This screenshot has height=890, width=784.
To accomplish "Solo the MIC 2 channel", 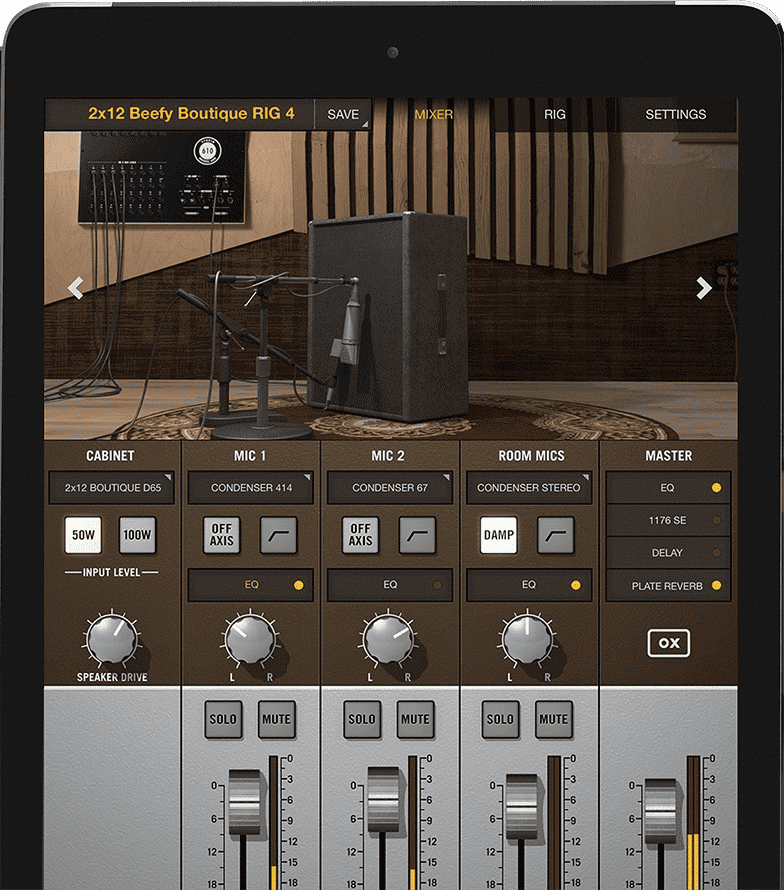I will click(x=361, y=719).
